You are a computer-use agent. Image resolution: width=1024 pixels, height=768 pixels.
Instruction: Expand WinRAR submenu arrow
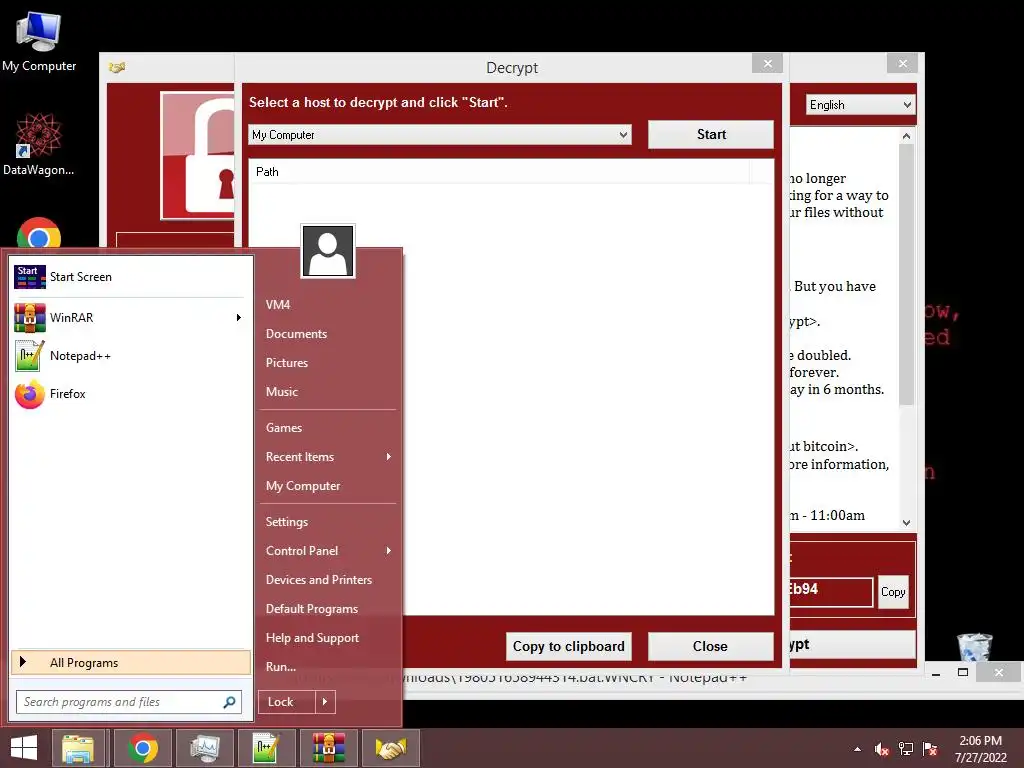(238, 317)
